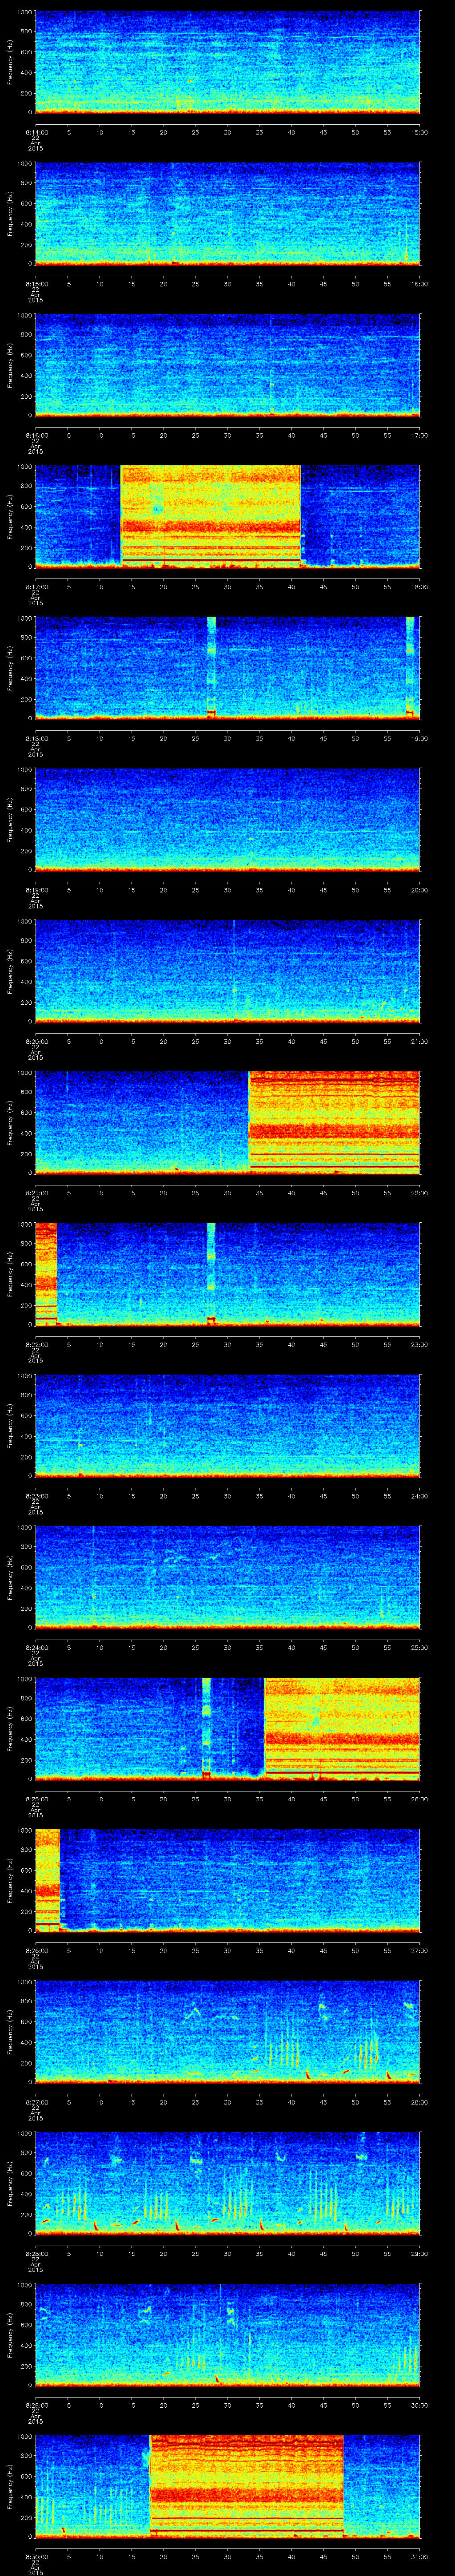The image size is (455, 2576).
Task: Click the loud noise block in the 8:21:00 spectrogram
Action: coord(334,1122)
